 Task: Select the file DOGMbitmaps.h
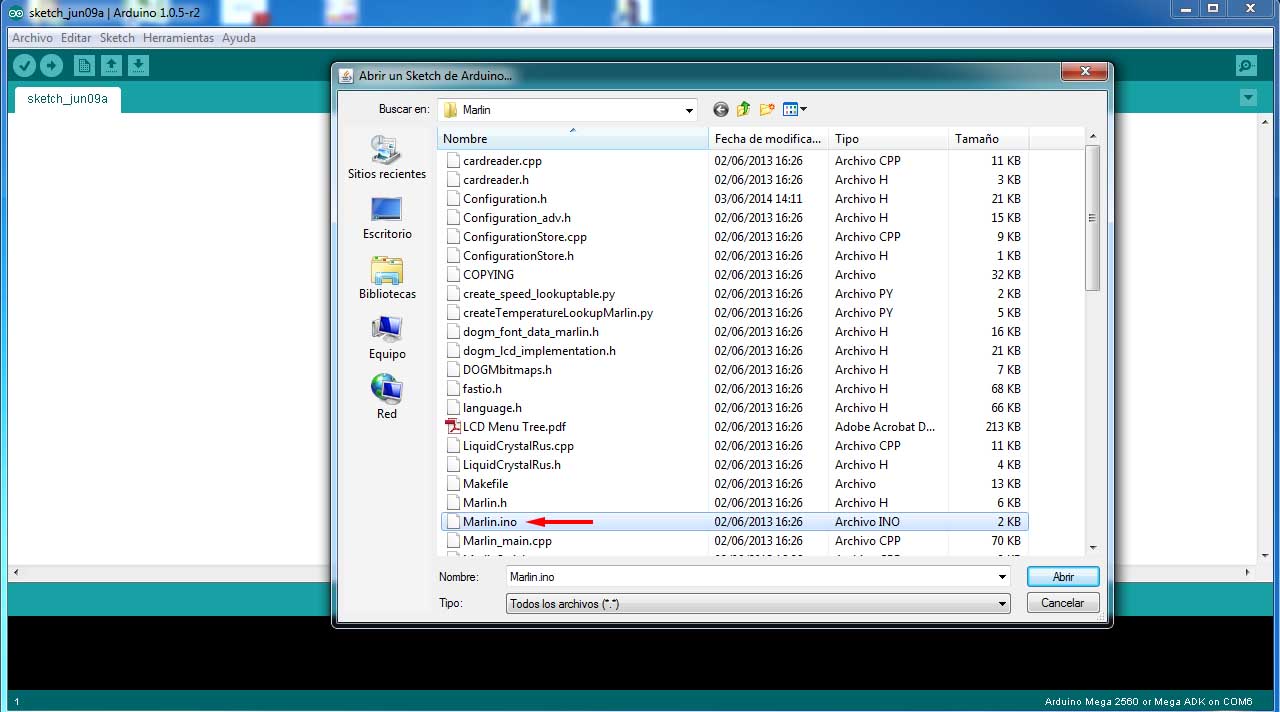coord(507,370)
